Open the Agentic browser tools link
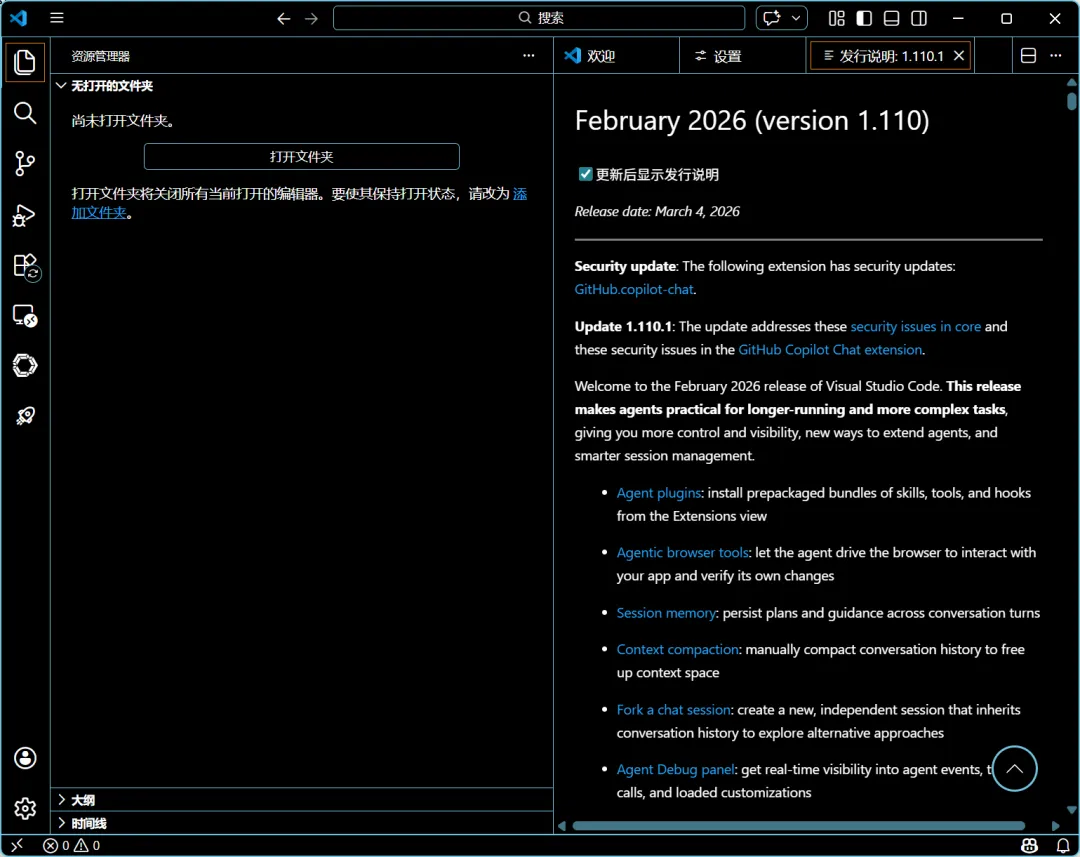 (x=683, y=553)
